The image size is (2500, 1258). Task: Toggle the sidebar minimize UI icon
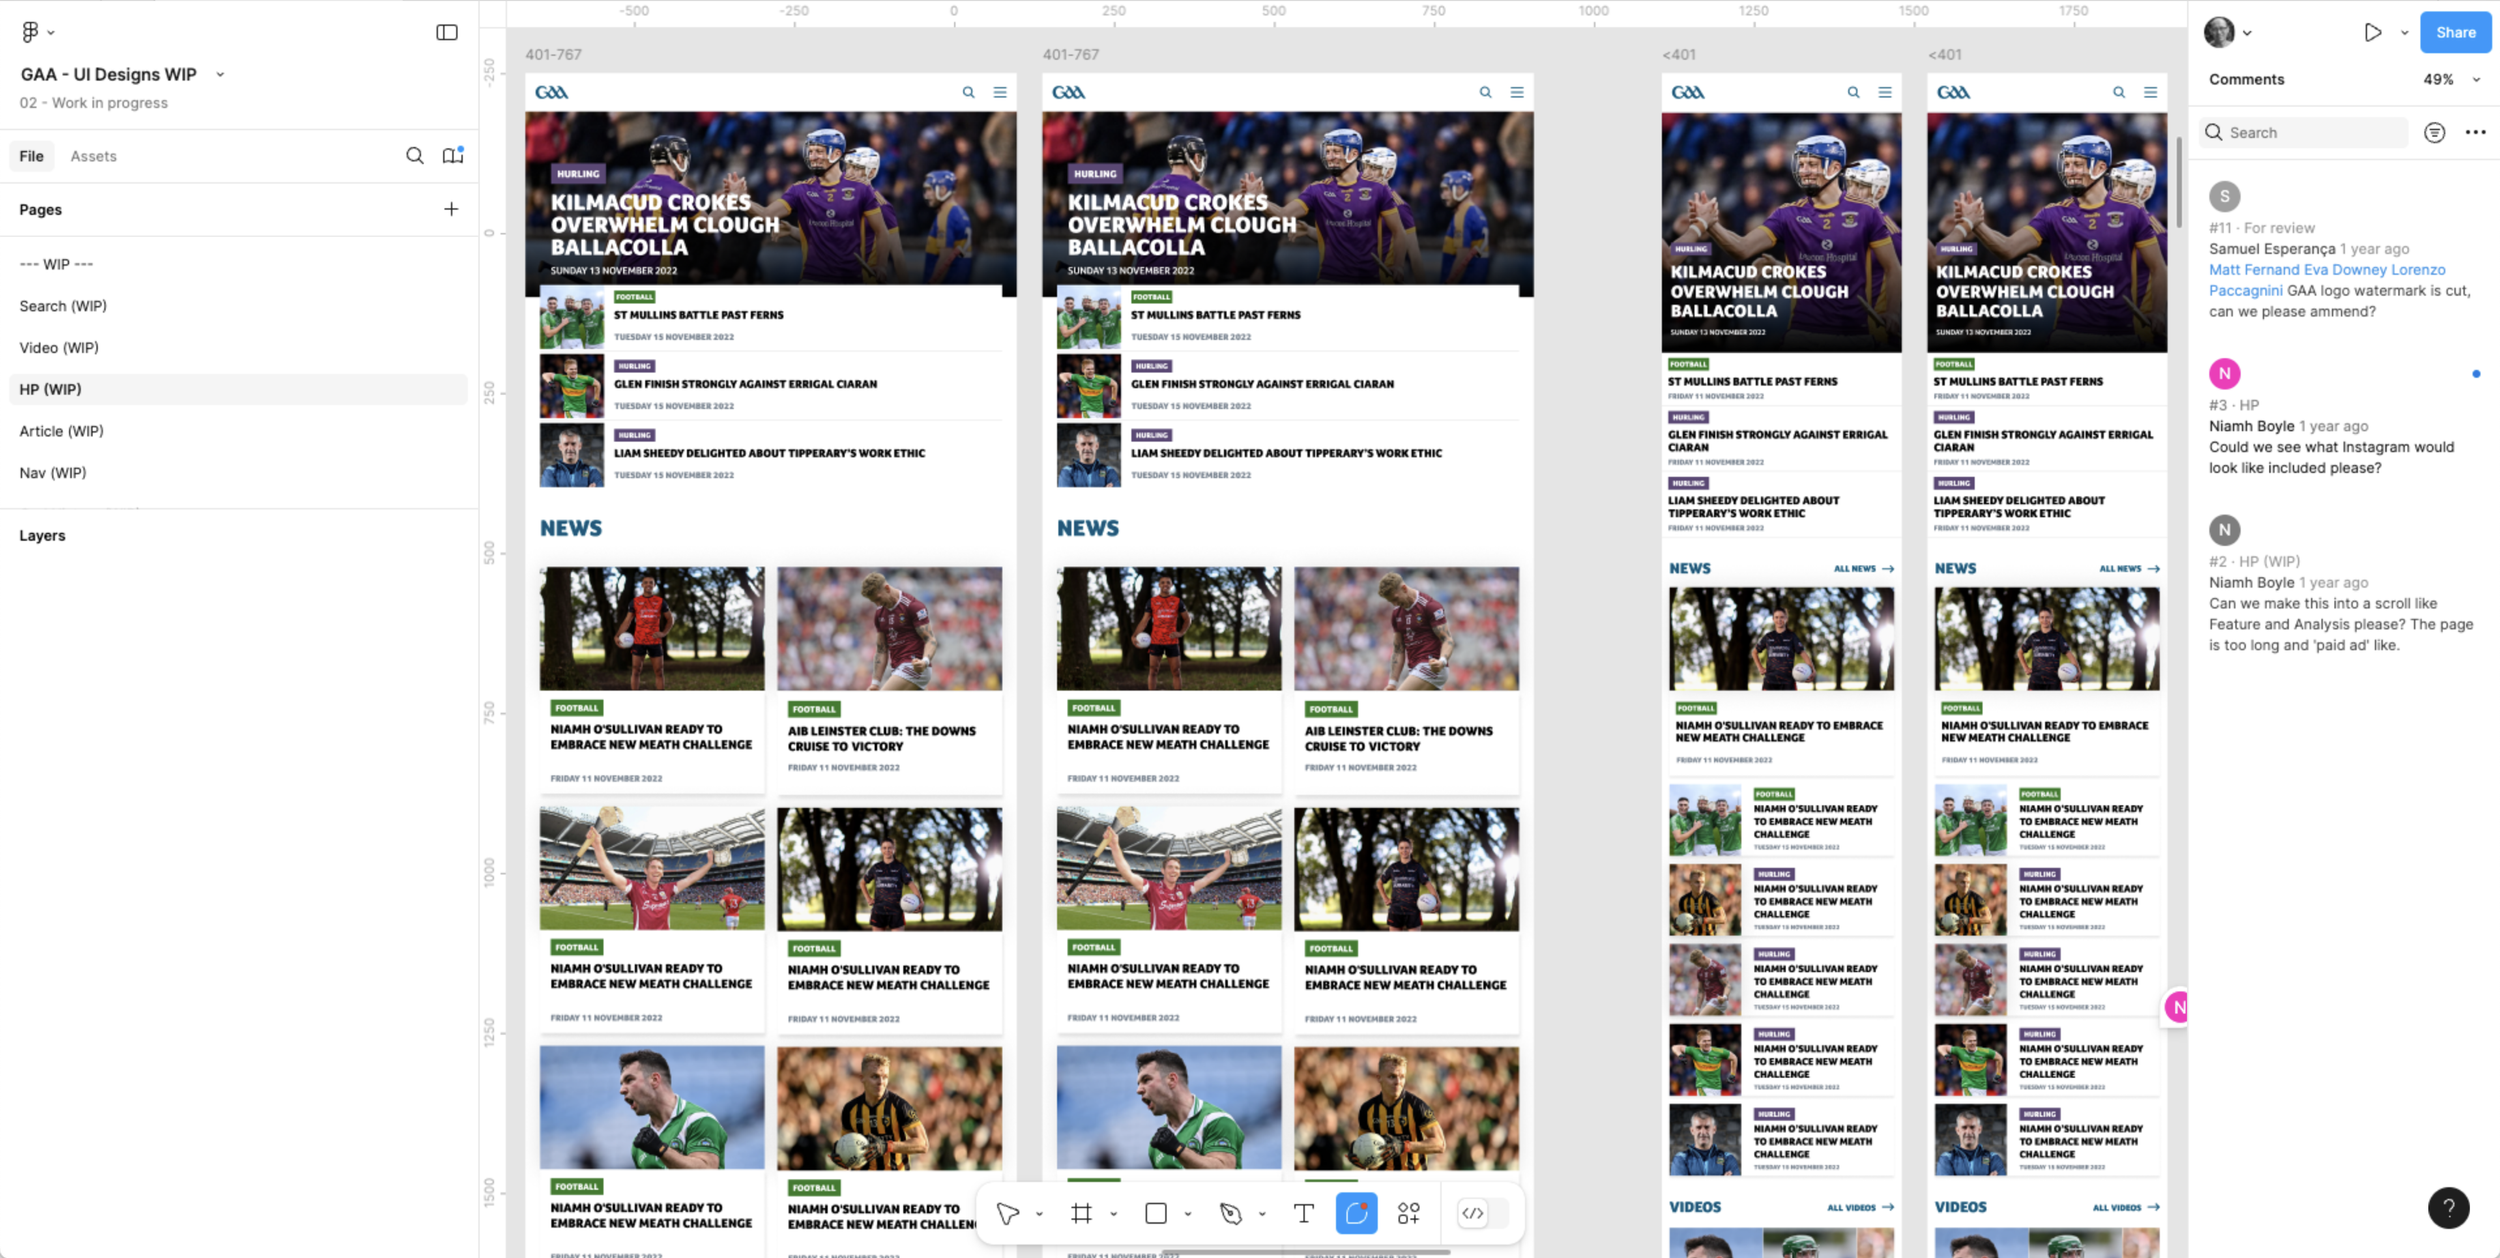(x=447, y=32)
